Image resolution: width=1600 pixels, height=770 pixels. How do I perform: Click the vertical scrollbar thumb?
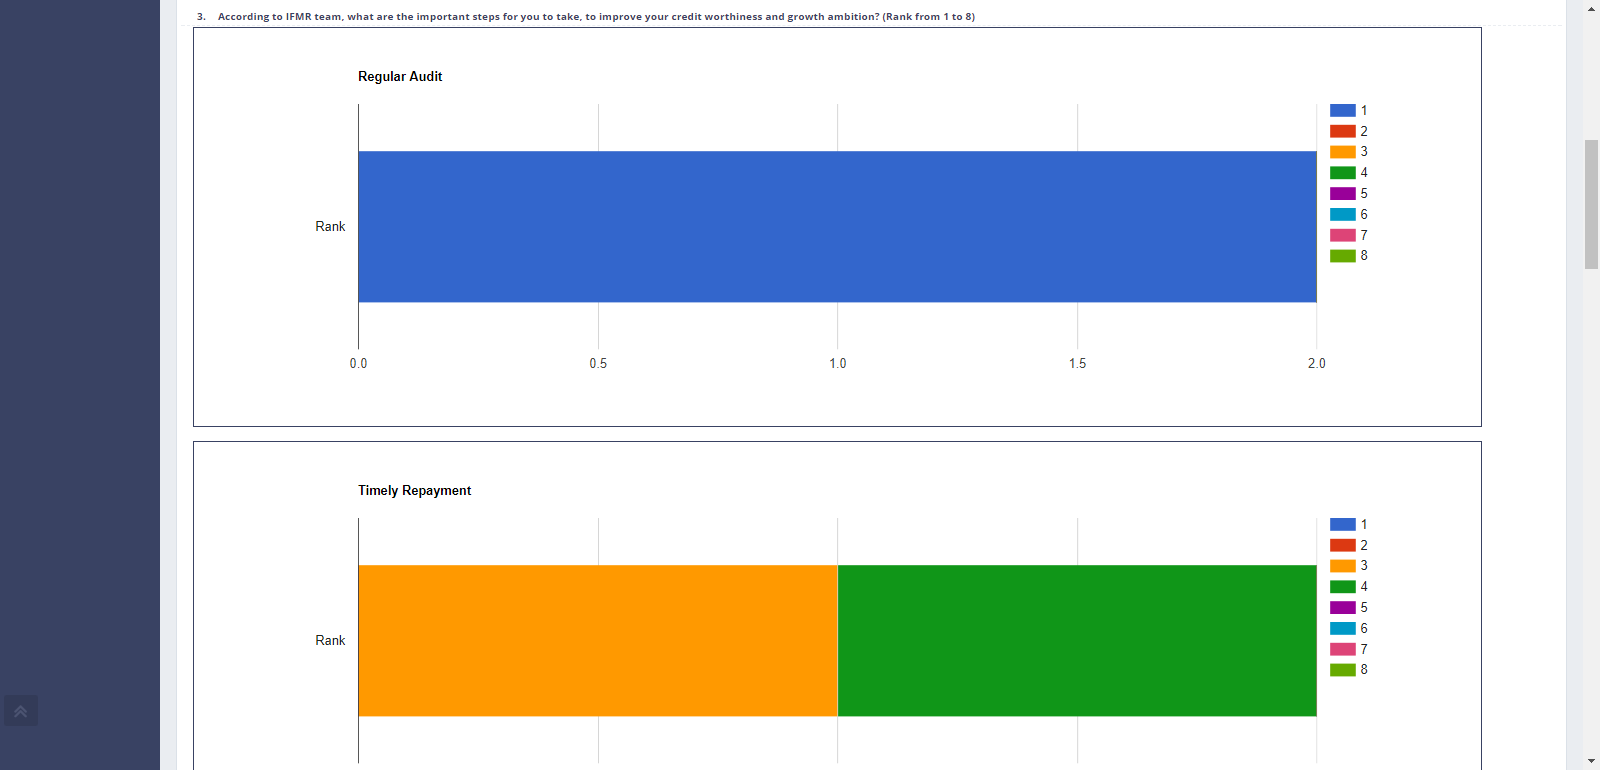(x=1591, y=204)
